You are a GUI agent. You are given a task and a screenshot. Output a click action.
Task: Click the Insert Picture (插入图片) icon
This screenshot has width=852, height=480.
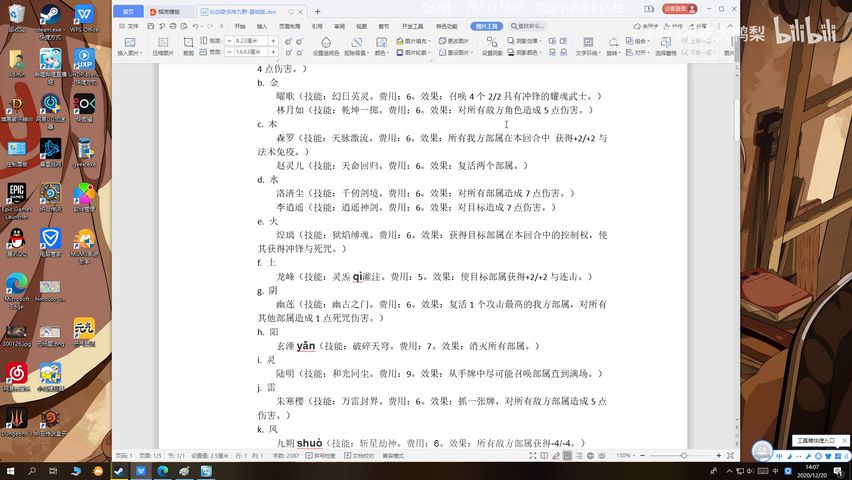click(130, 46)
